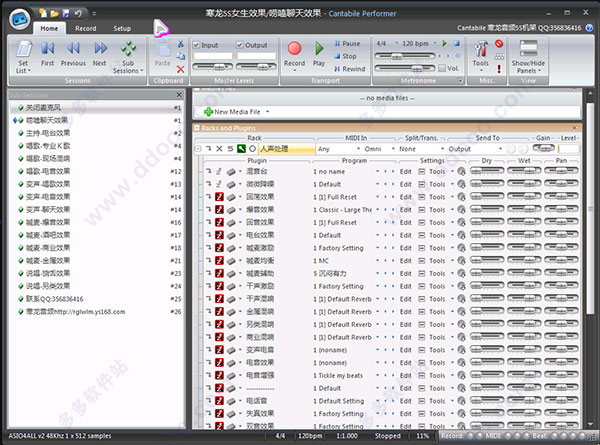Close the Sub-Sessions panel
The height and width of the screenshot is (445, 600).
179,95
